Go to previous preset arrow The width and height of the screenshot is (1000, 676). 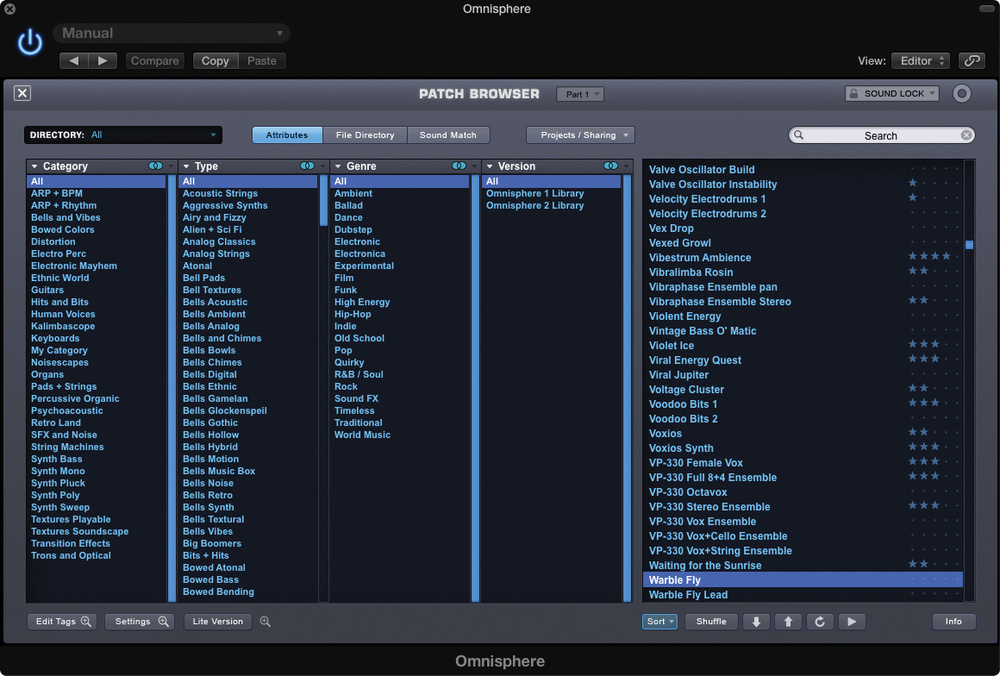click(x=74, y=61)
